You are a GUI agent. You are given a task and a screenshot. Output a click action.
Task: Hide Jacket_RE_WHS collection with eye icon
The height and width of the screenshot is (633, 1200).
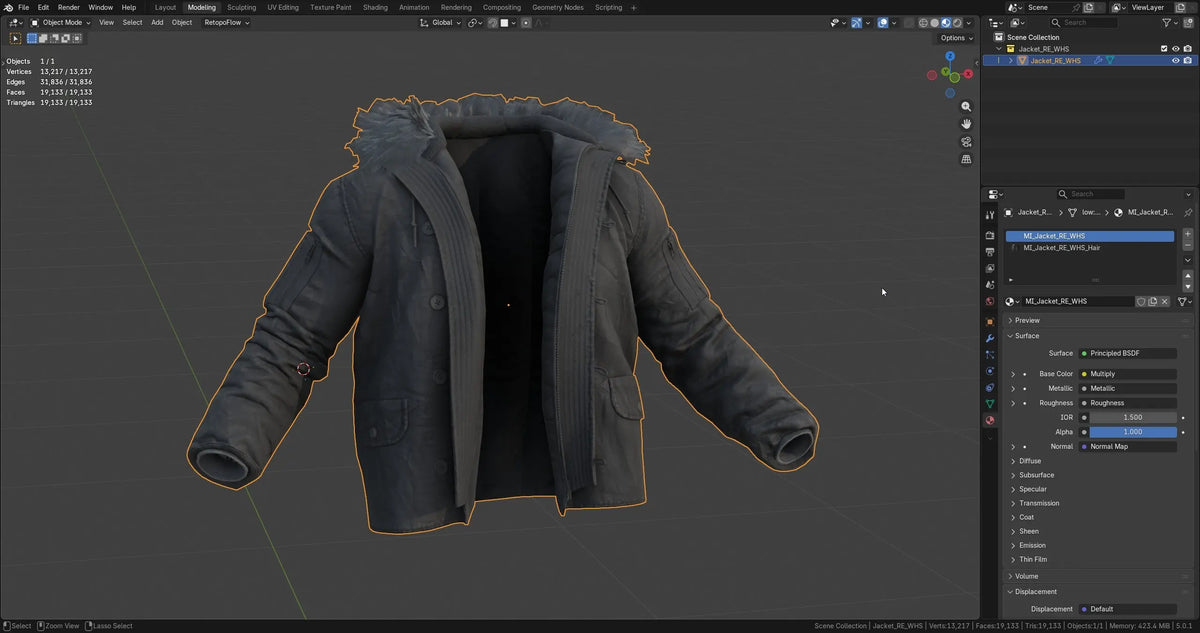tap(1175, 48)
